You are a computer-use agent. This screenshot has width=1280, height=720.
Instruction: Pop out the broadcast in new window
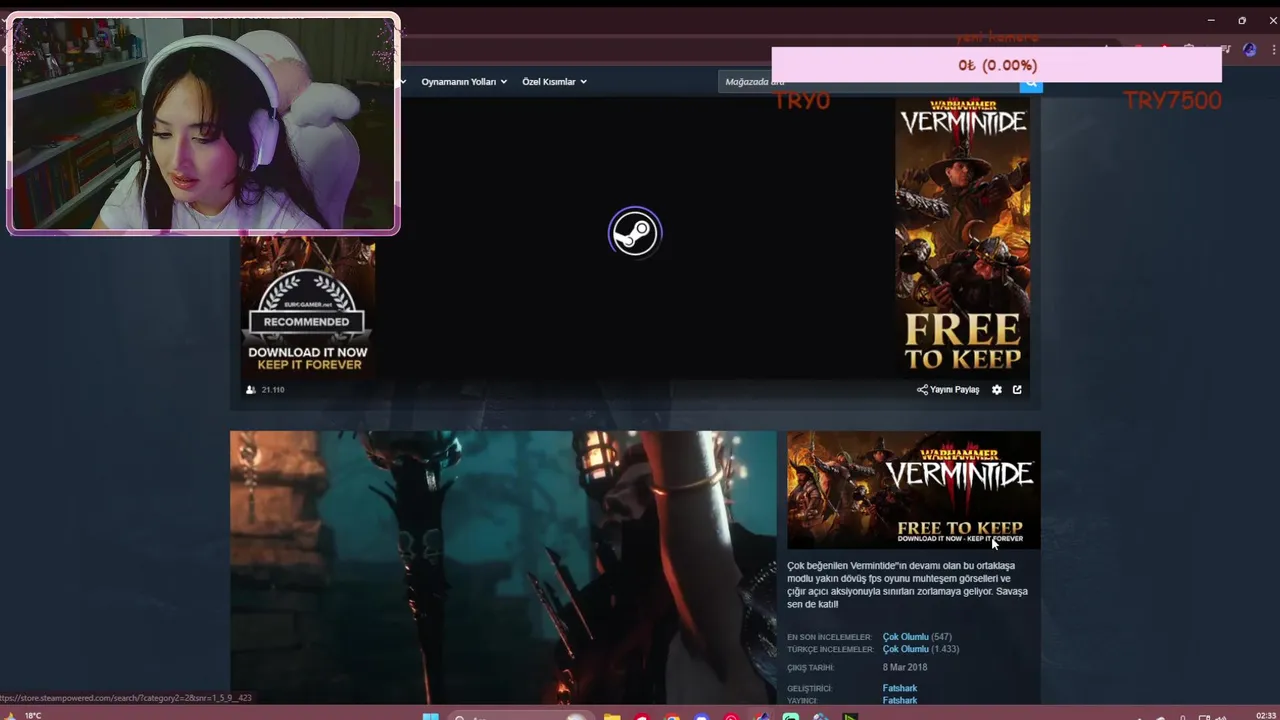1017,390
